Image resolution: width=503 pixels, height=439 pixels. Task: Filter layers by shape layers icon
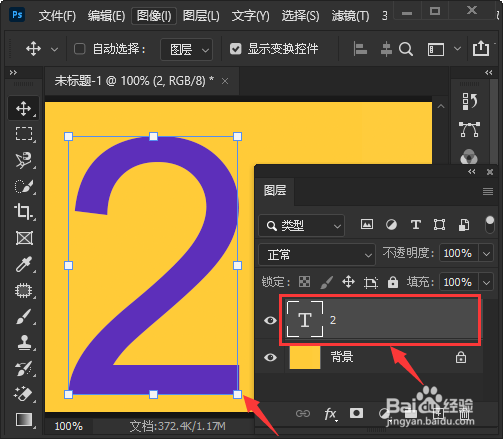pos(439,225)
